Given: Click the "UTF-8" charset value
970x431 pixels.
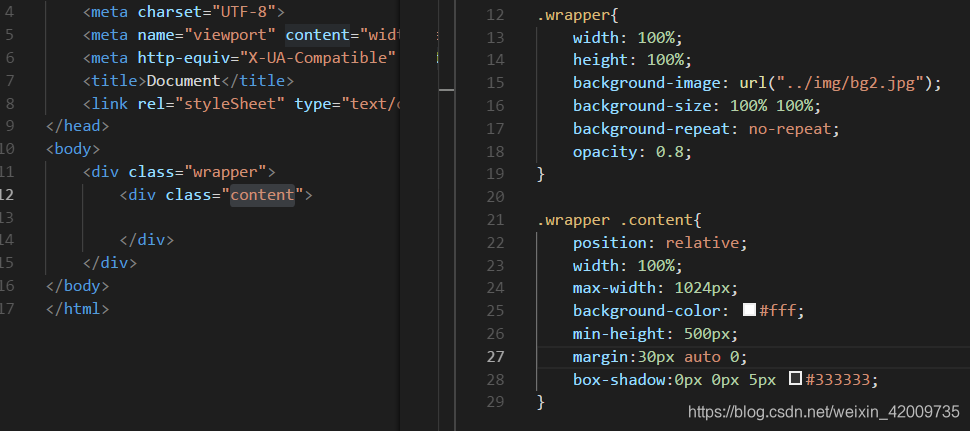Looking at the screenshot, I should [x=244, y=12].
